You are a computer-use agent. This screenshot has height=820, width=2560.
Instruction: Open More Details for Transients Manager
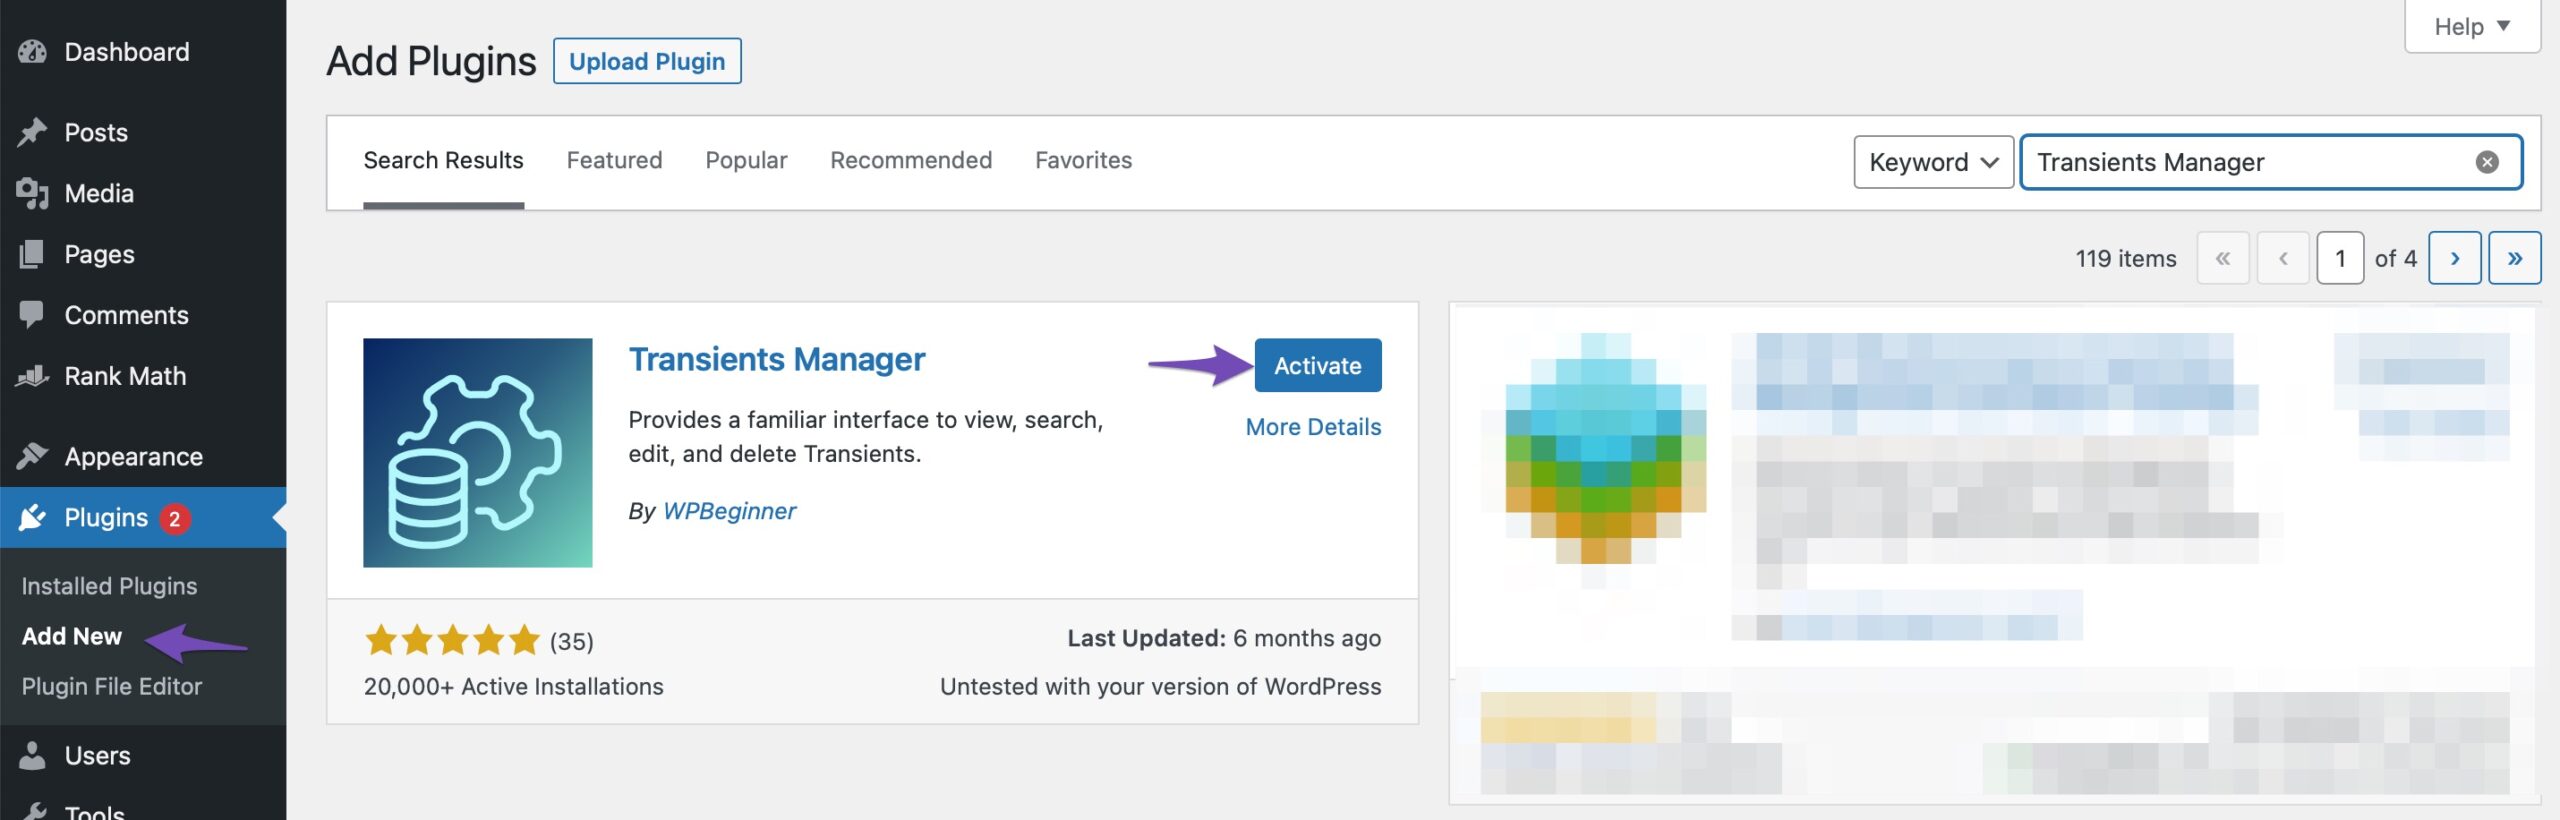pos(1313,427)
